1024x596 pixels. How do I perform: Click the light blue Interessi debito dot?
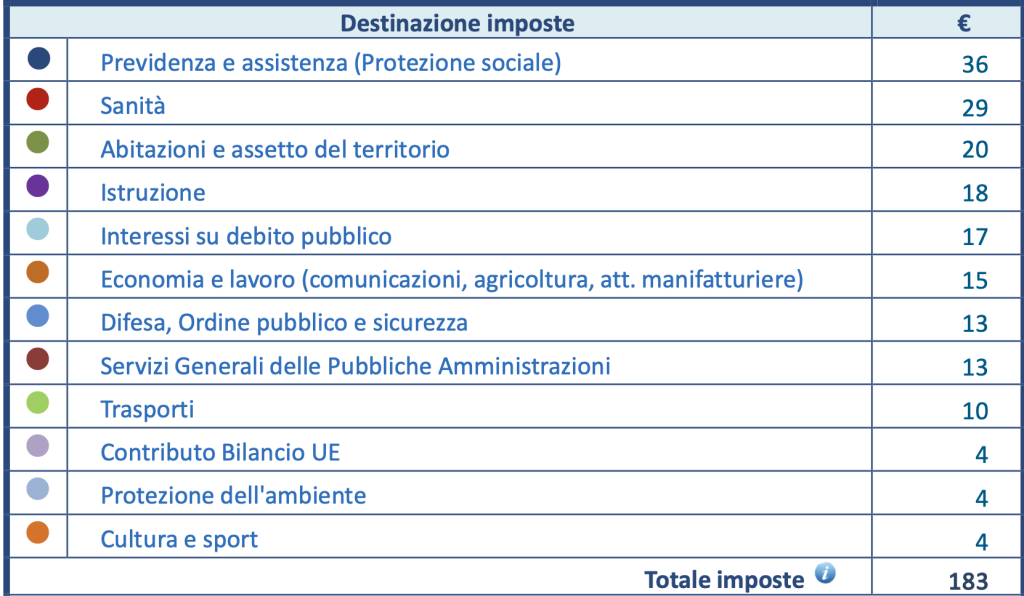tap(37, 229)
